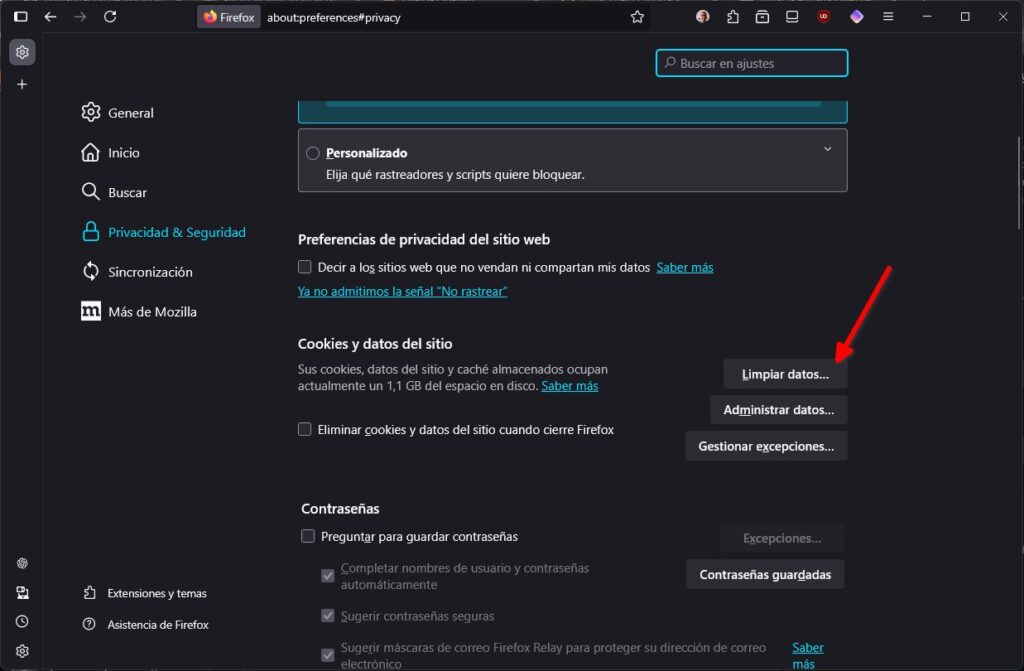Open the Sincronización settings category
1024x671 pixels.
tap(138, 272)
